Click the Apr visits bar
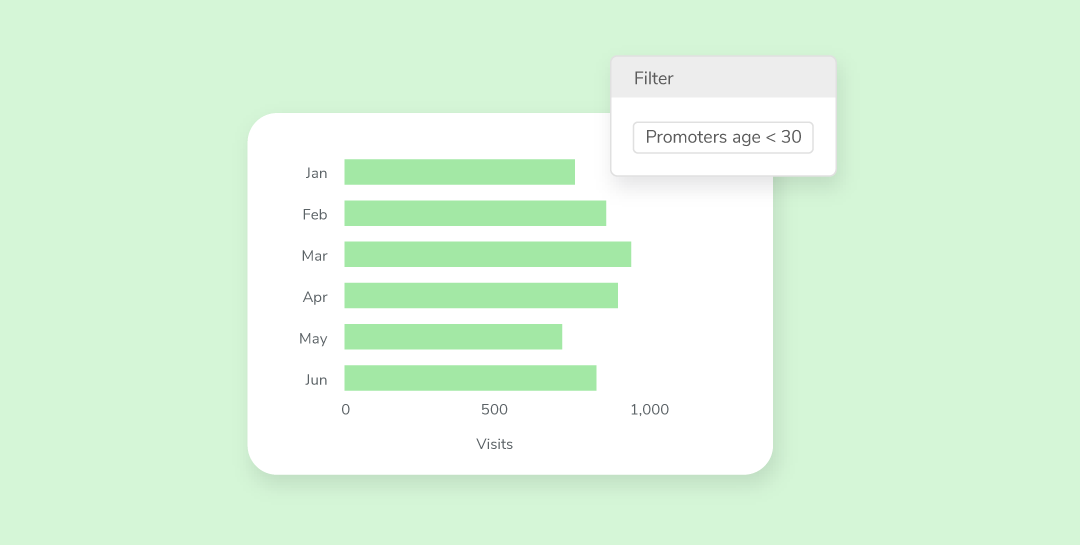This screenshot has height=545, width=1080. pyautogui.click(x=481, y=296)
